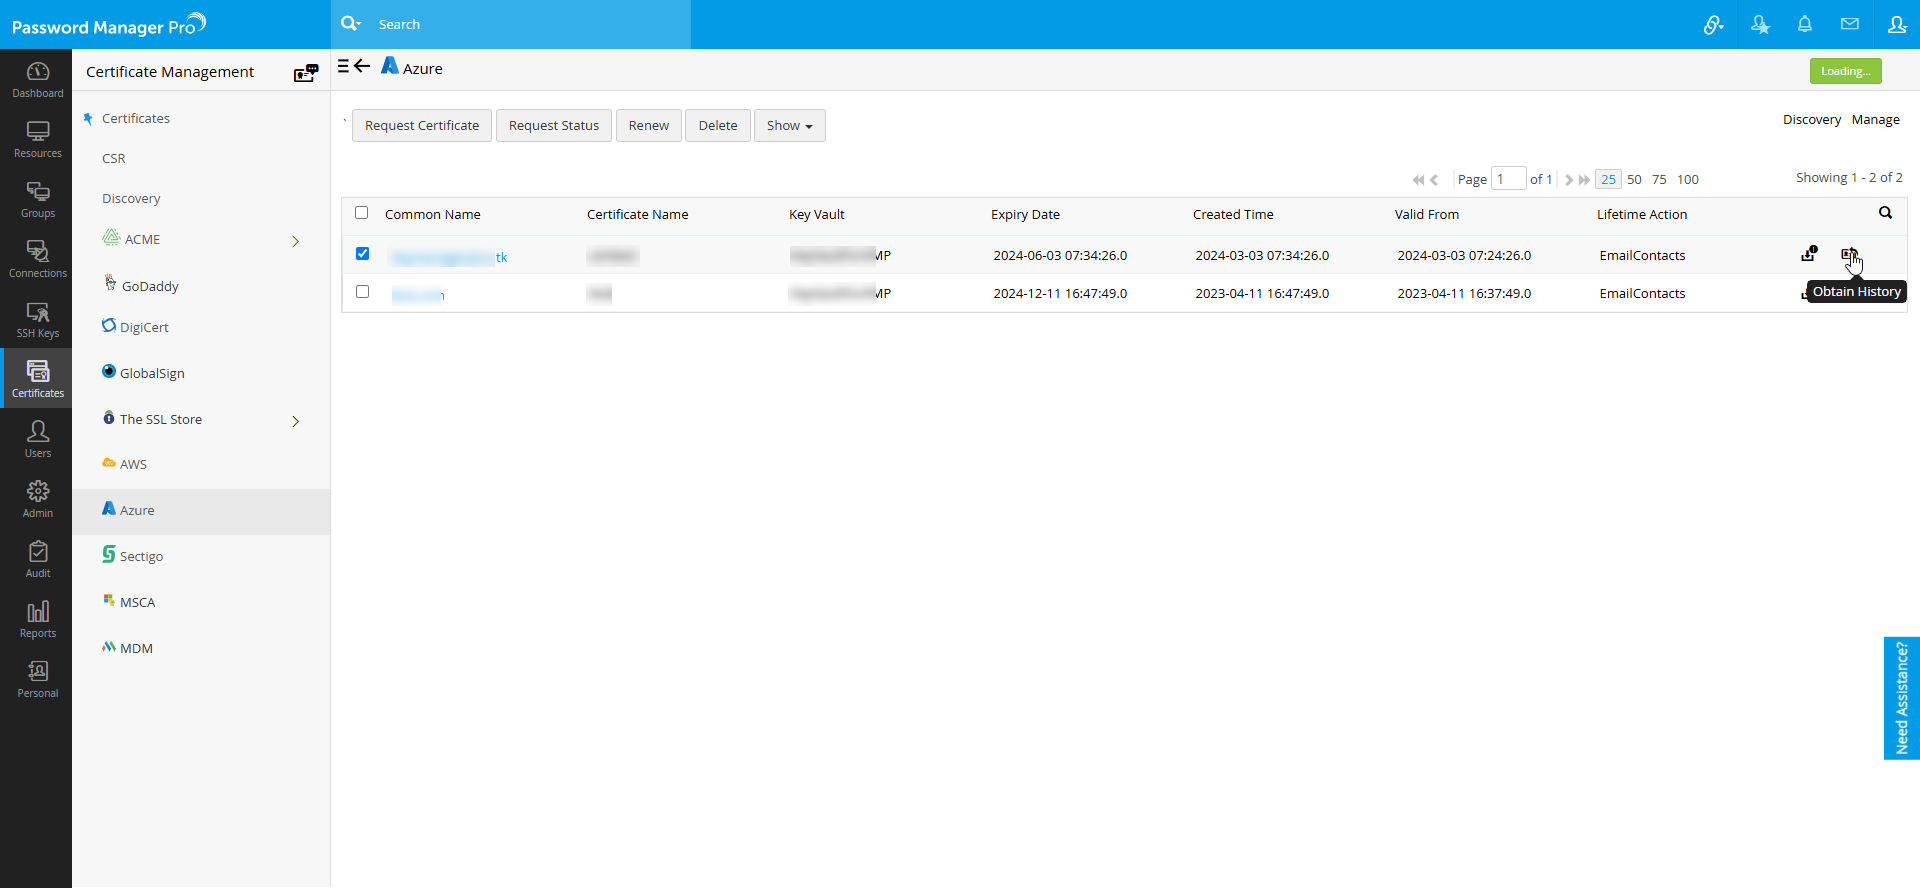1920x888 pixels.
Task: Select Sectigo in the certificate menu
Action: (141, 556)
